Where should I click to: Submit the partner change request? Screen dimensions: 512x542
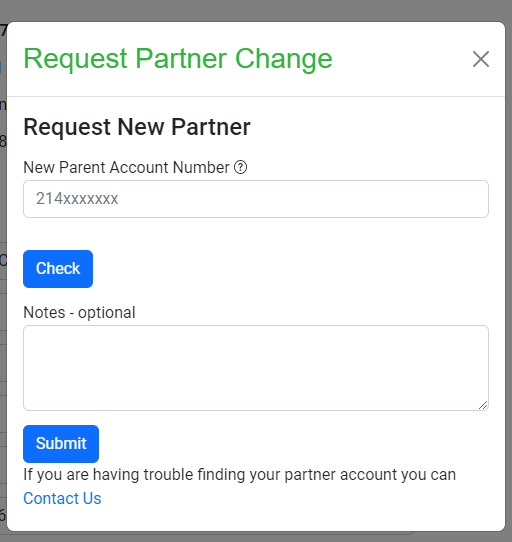61,443
